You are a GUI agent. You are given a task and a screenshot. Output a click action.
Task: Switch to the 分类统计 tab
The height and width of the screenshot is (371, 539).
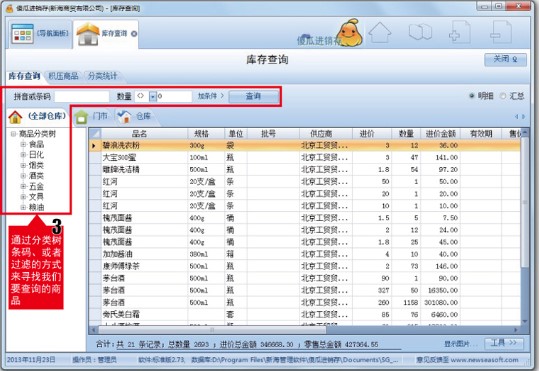click(x=102, y=76)
